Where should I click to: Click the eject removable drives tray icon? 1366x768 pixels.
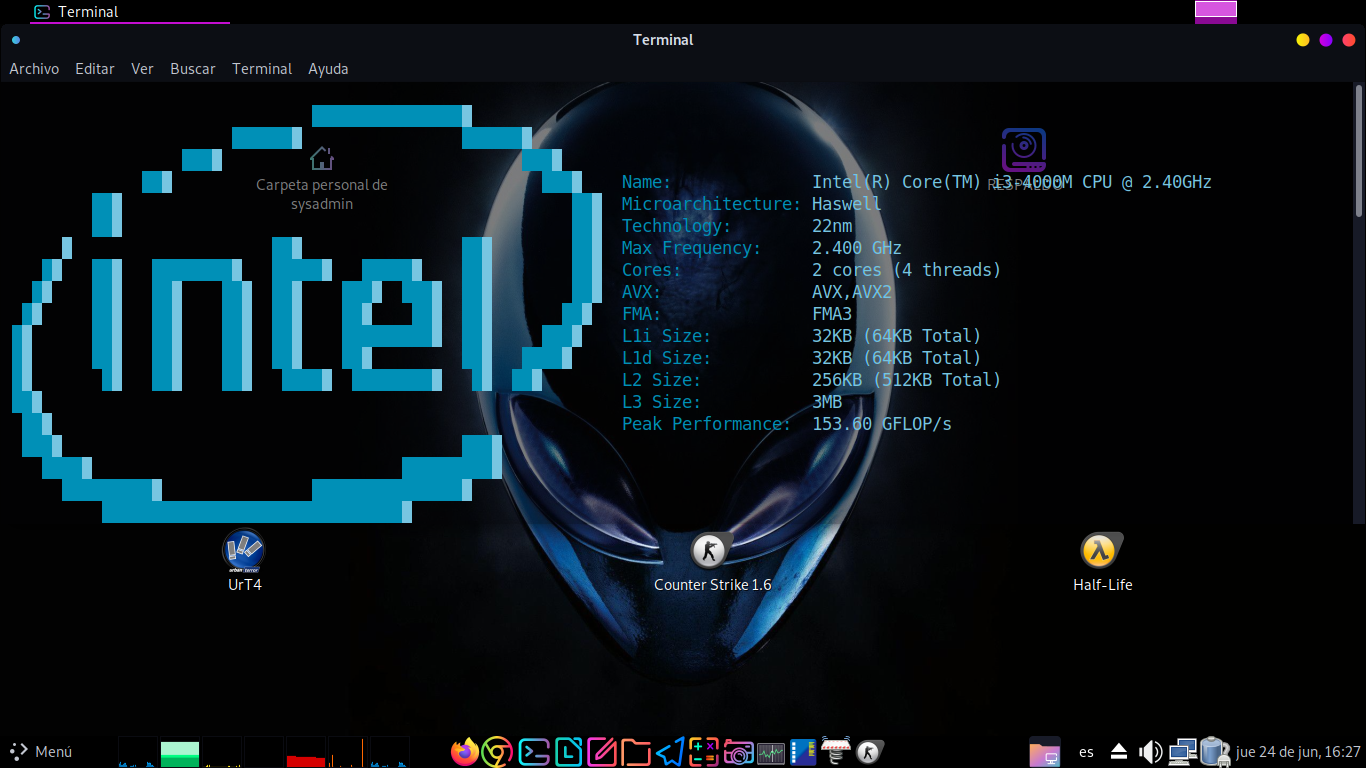(1119, 752)
